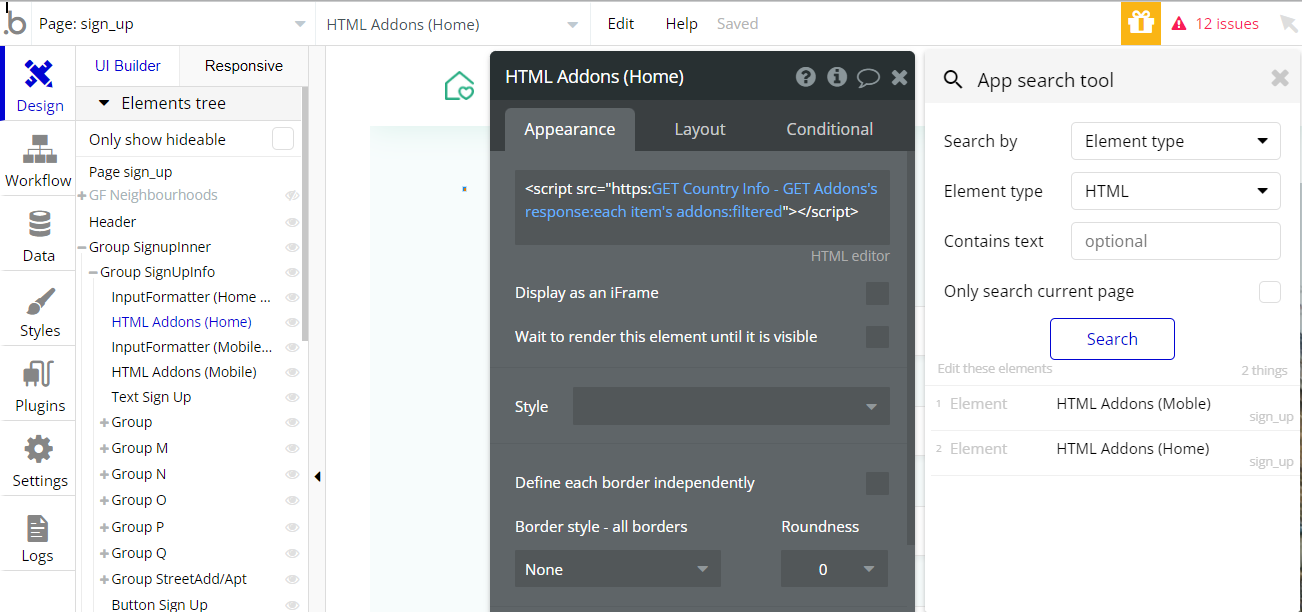Open the Help menu
The width and height of the screenshot is (1302, 612).
point(681,24)
